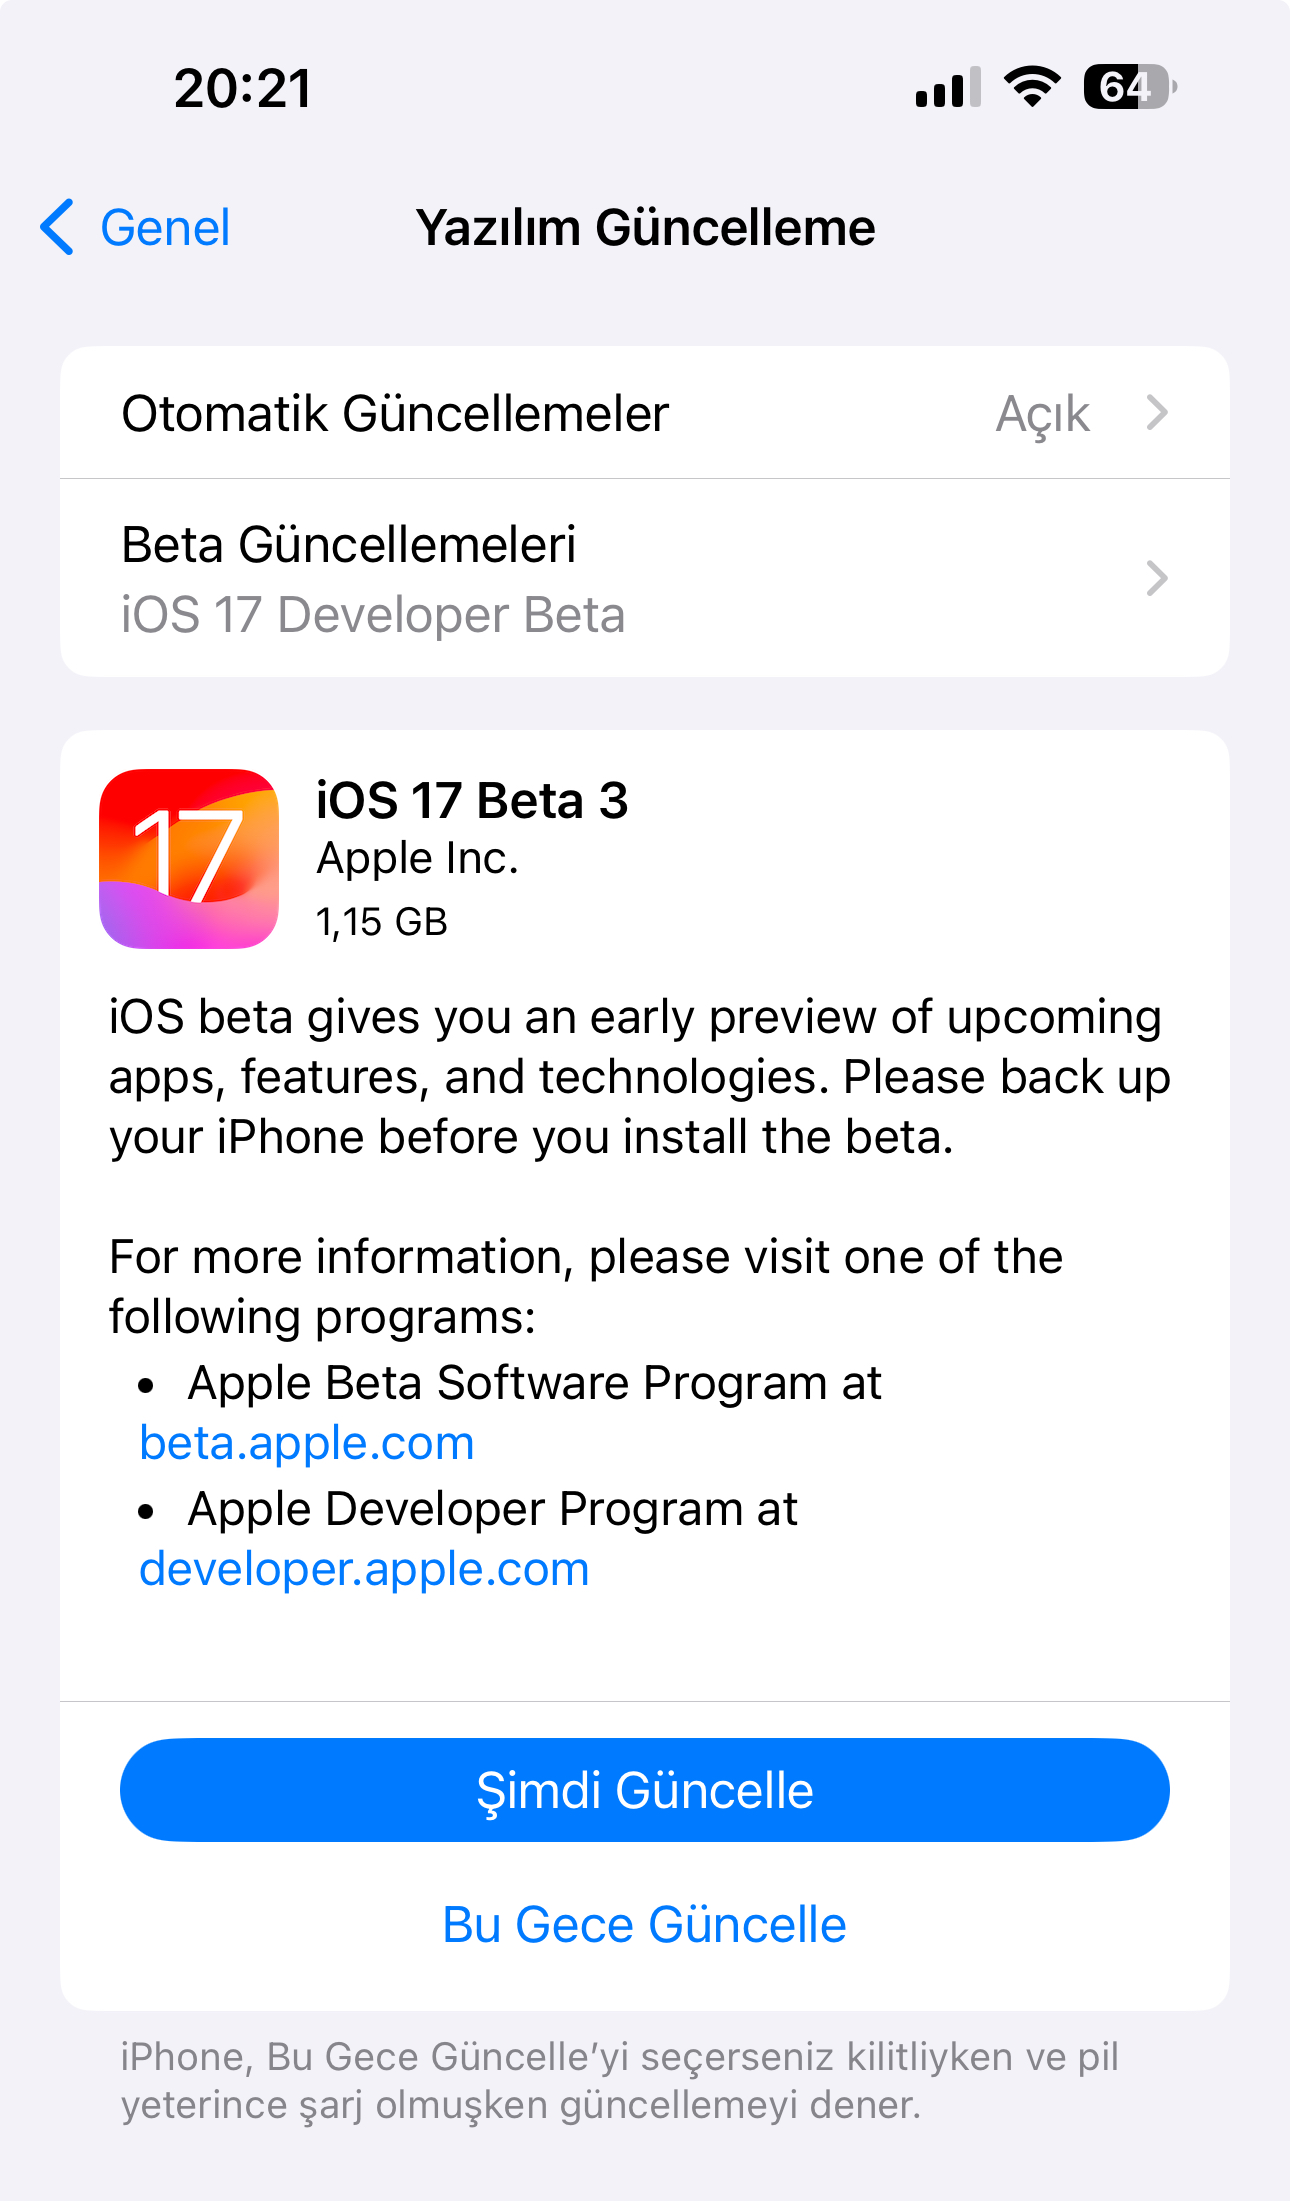This screenshot has height=2201, width=1290.
Task: Tap the iOS 17 Developer Beta subtitle
Action: click(373, 615)
